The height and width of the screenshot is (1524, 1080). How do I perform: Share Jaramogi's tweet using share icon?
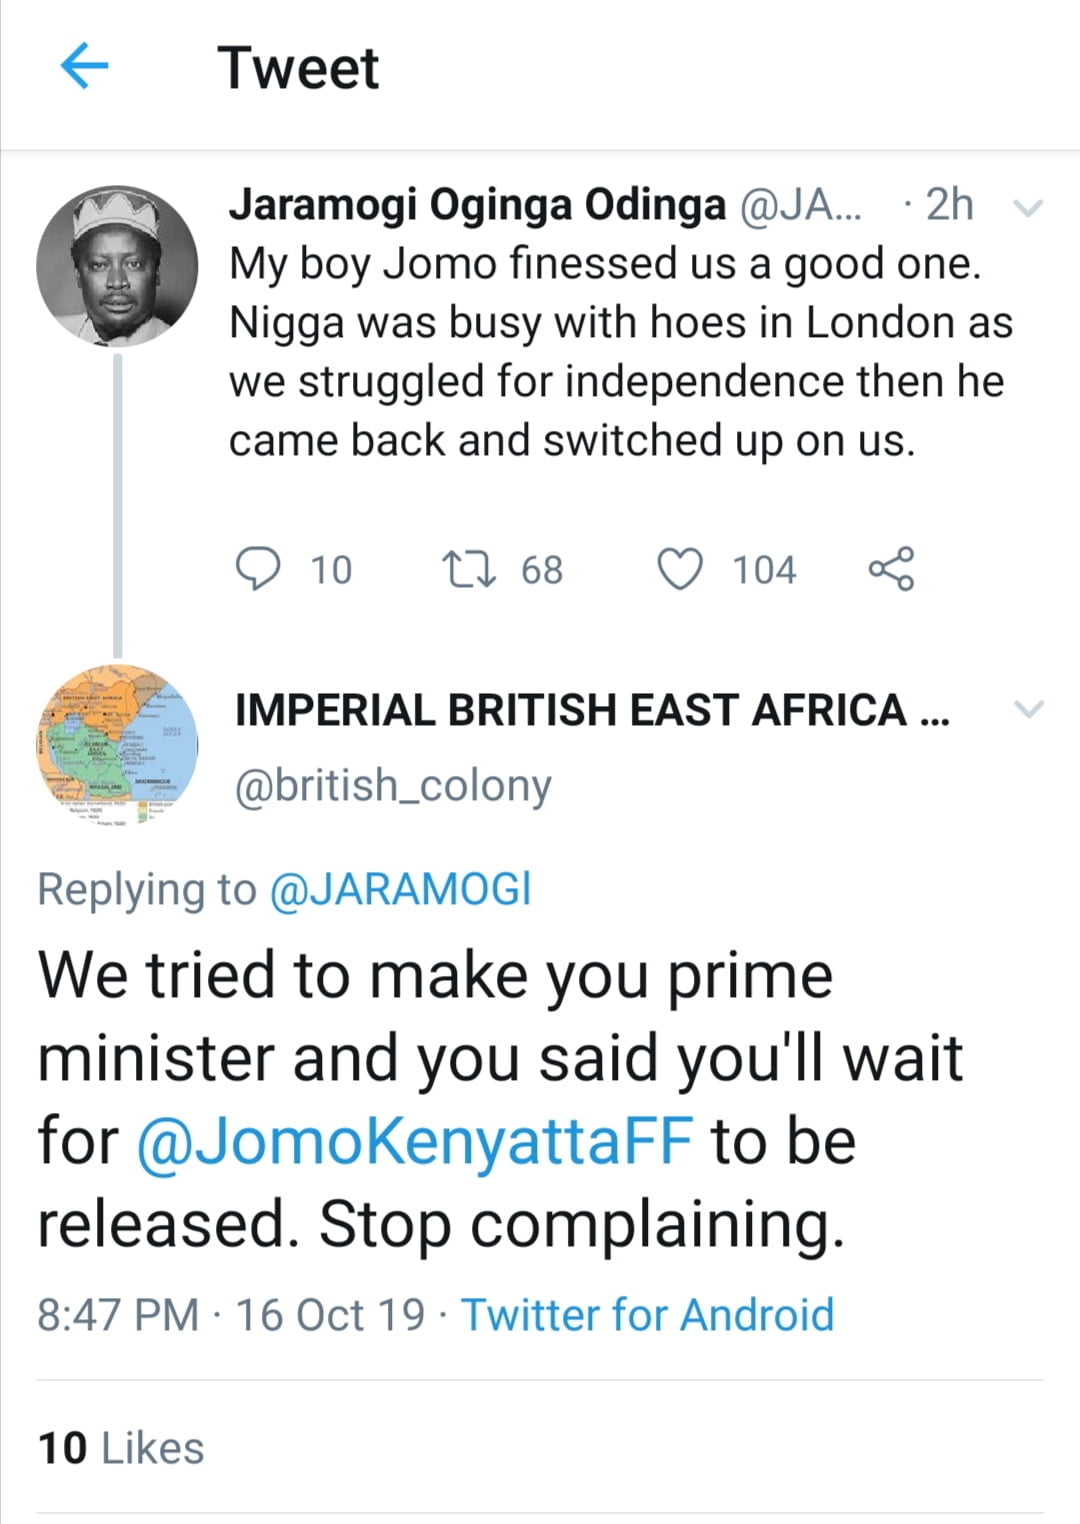point(891,569)
